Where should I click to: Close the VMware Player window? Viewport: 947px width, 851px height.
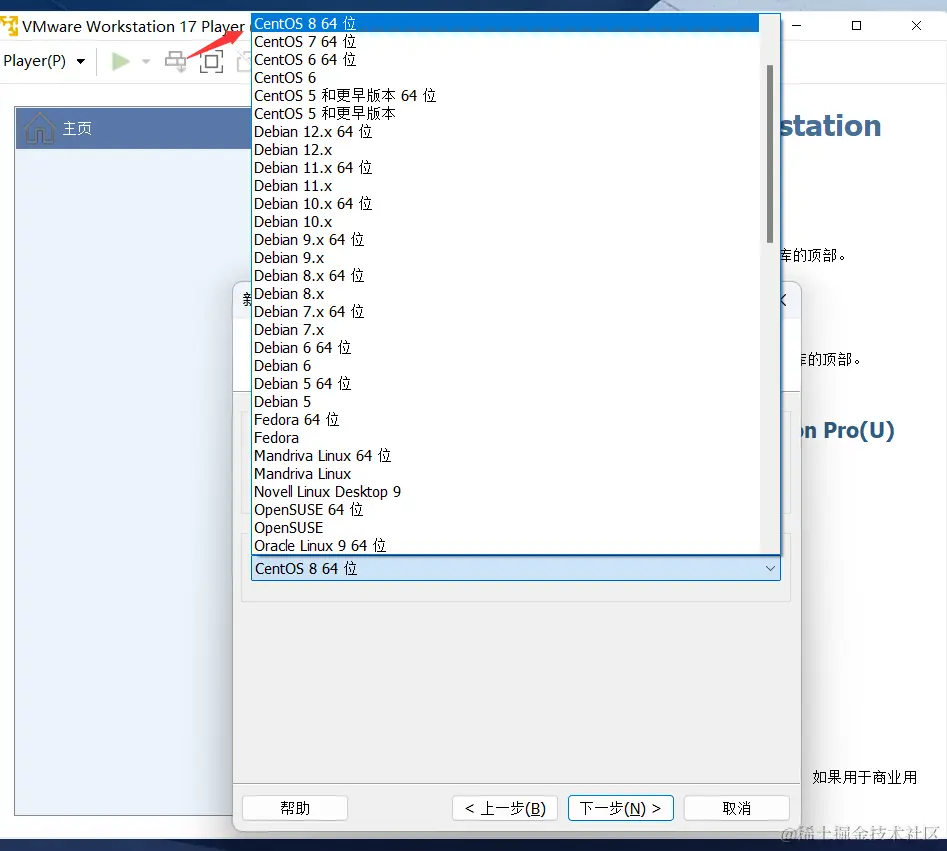pos(916,25)
